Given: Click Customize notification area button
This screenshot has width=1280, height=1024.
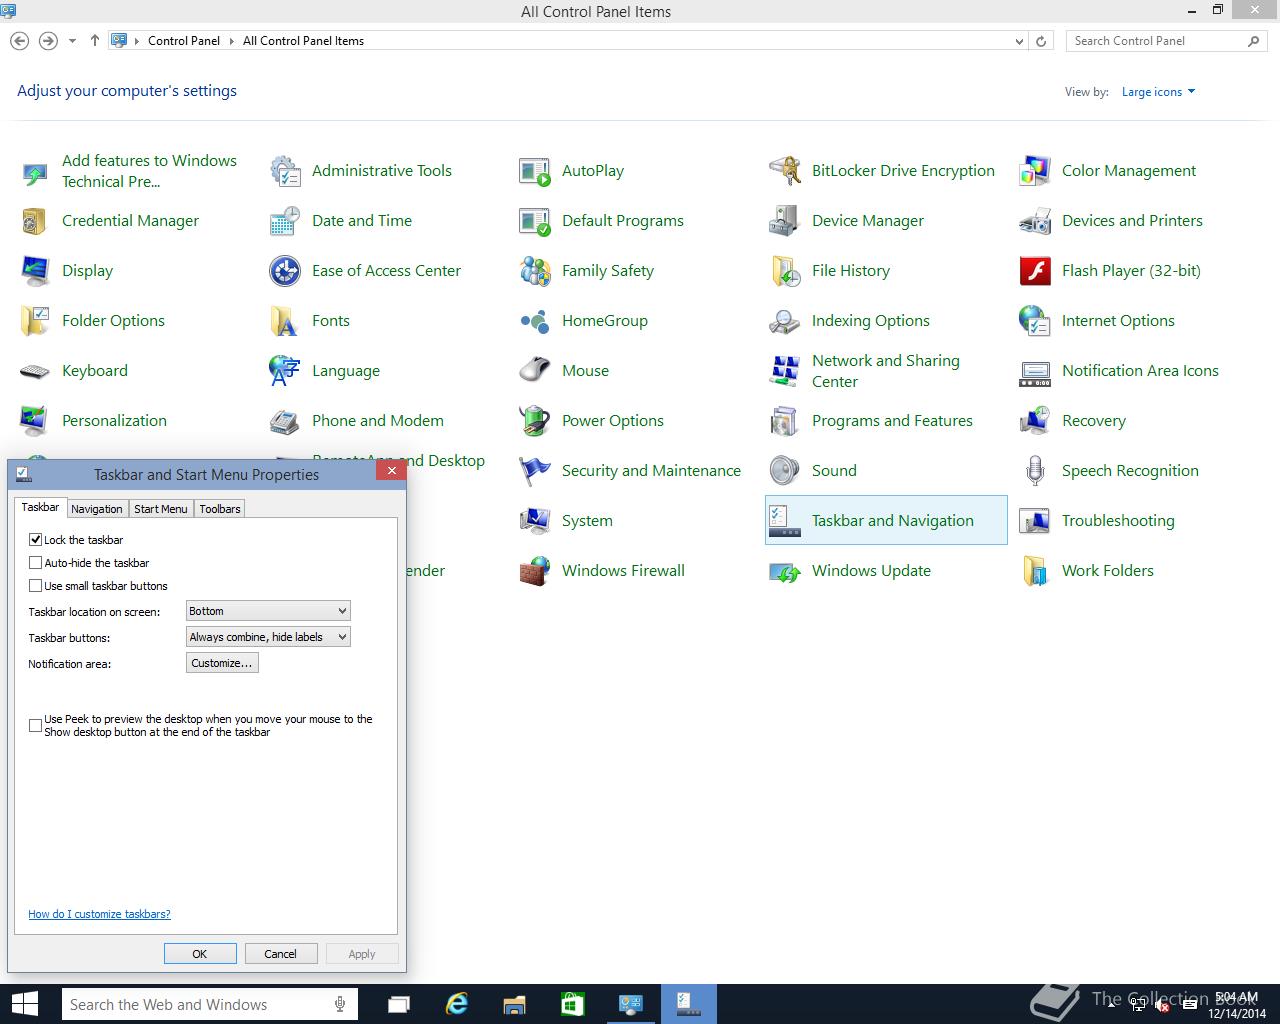Looking at the screenshot, I should [222, 663].
